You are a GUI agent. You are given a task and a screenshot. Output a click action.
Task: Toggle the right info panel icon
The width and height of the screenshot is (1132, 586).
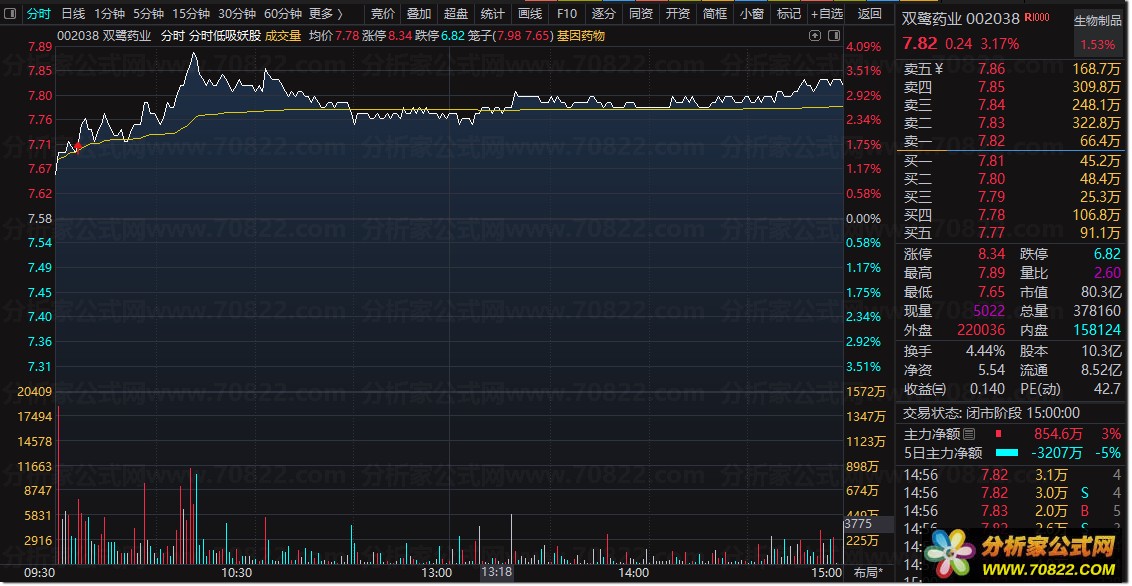point(834,35)
